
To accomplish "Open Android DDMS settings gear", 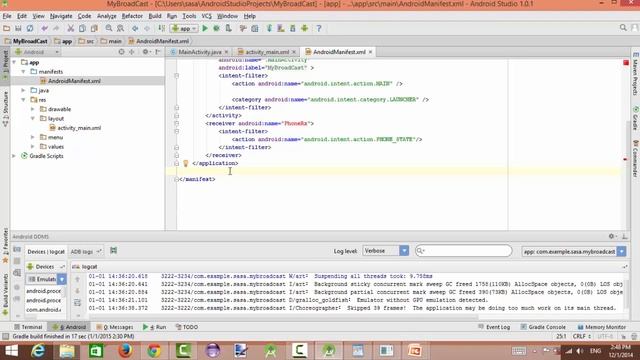I will (612, 236).
